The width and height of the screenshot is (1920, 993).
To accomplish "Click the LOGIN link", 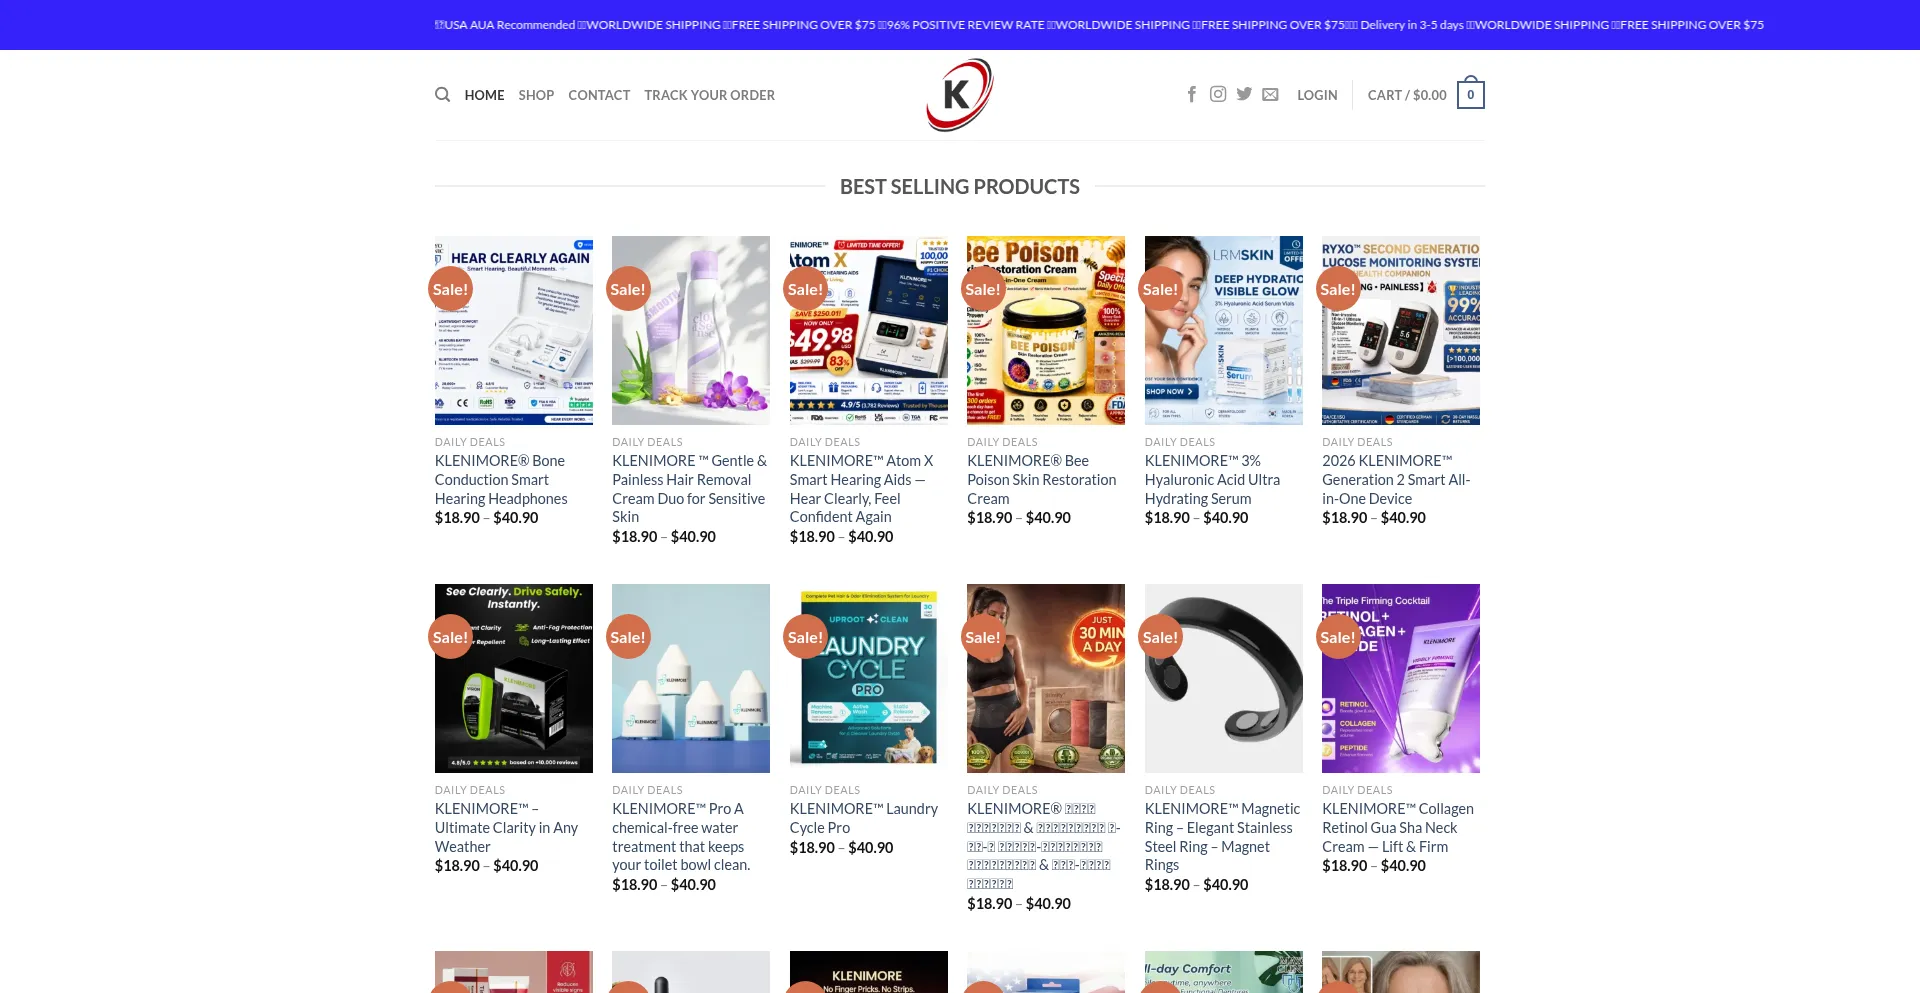I will [1317, 95].
